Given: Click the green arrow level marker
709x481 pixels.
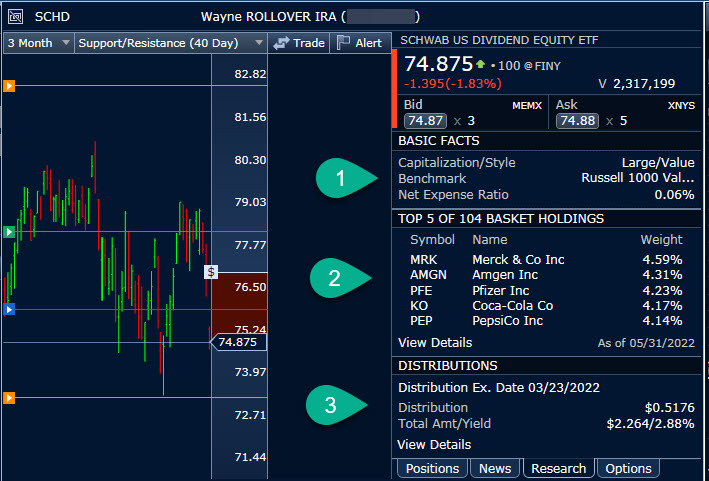Looking at the screenshot, I should click(9, 232).
